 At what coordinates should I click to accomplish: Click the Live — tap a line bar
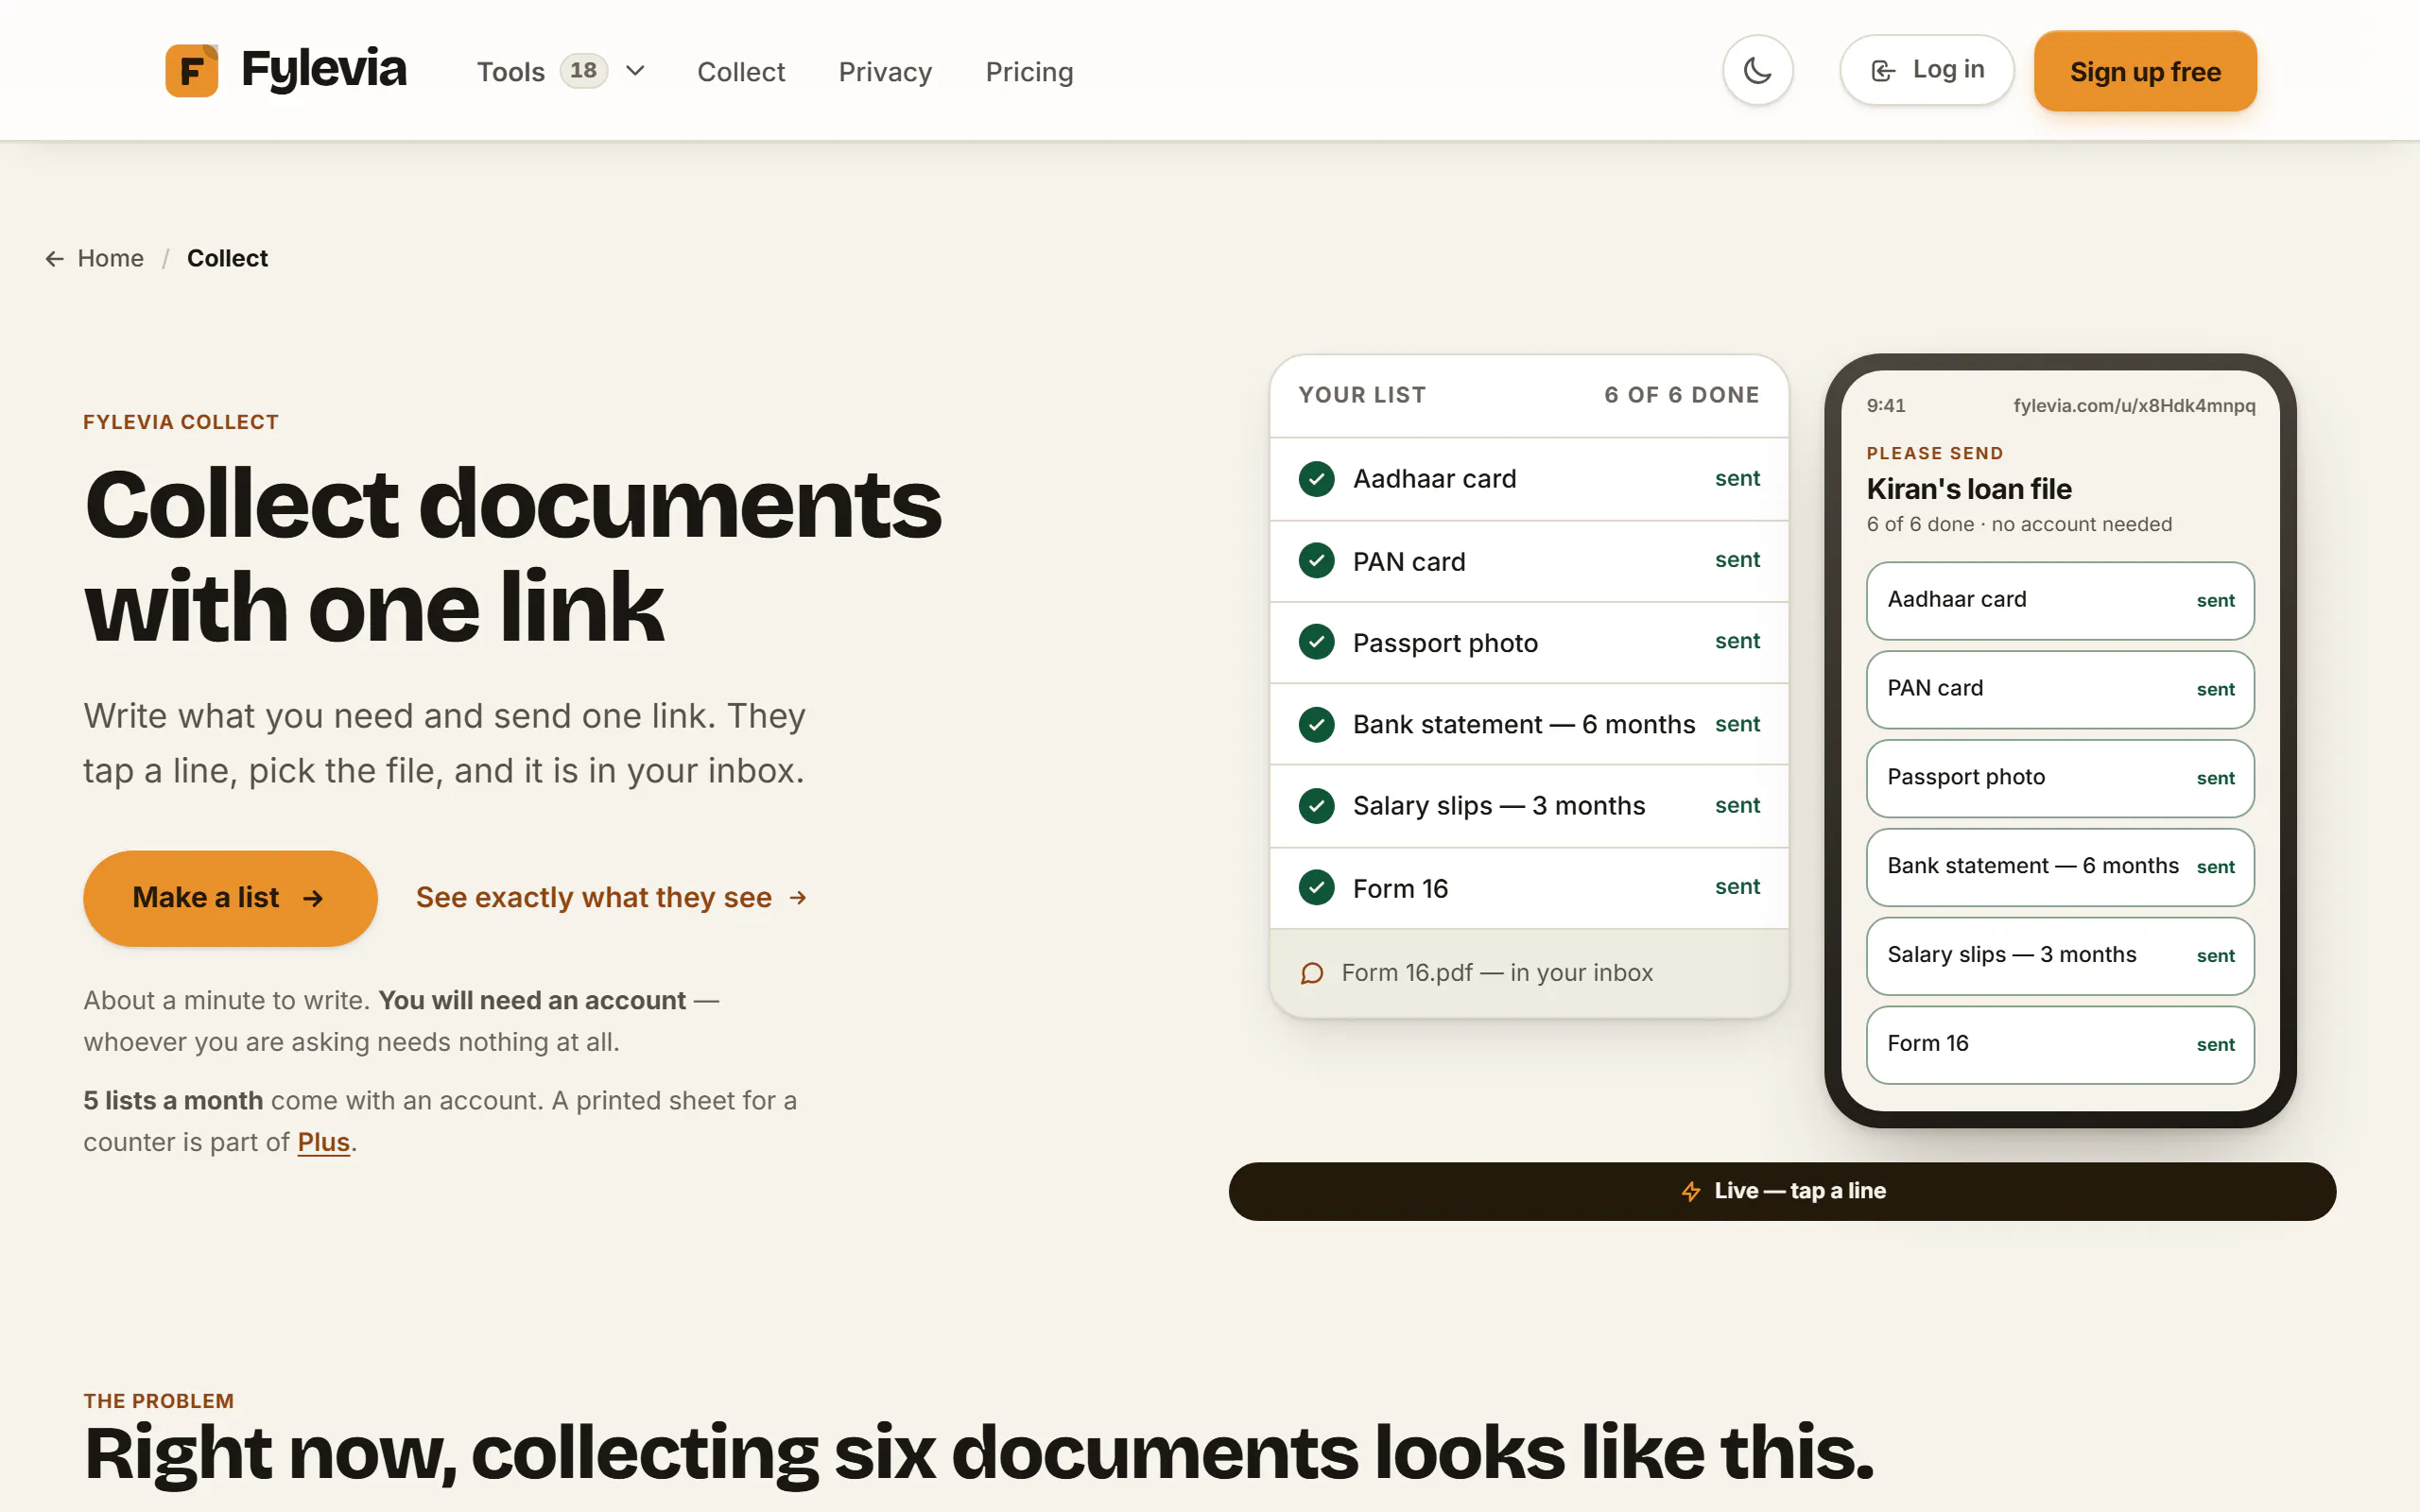pyautogui.click(x=1782, y=1191)
